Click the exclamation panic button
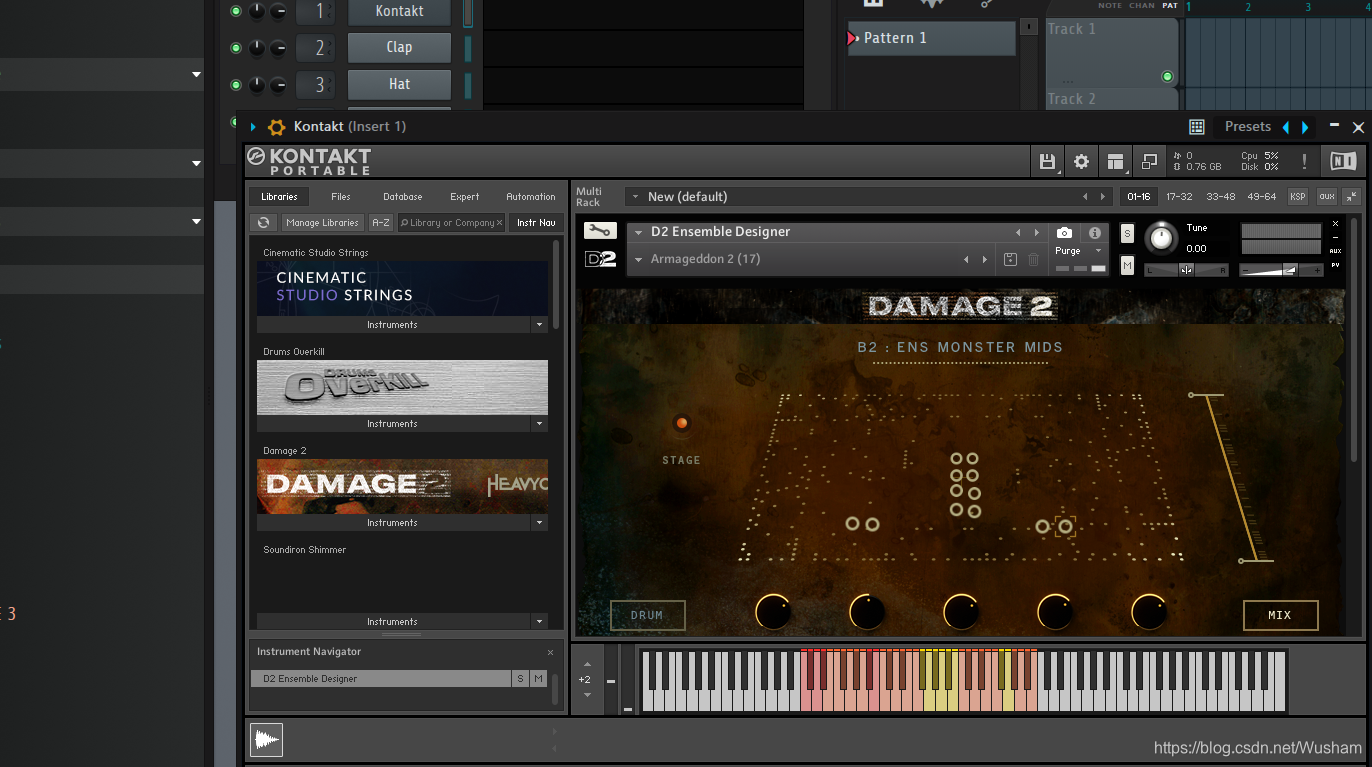Screen dimensions: 1372x767 click(1304, 161)
